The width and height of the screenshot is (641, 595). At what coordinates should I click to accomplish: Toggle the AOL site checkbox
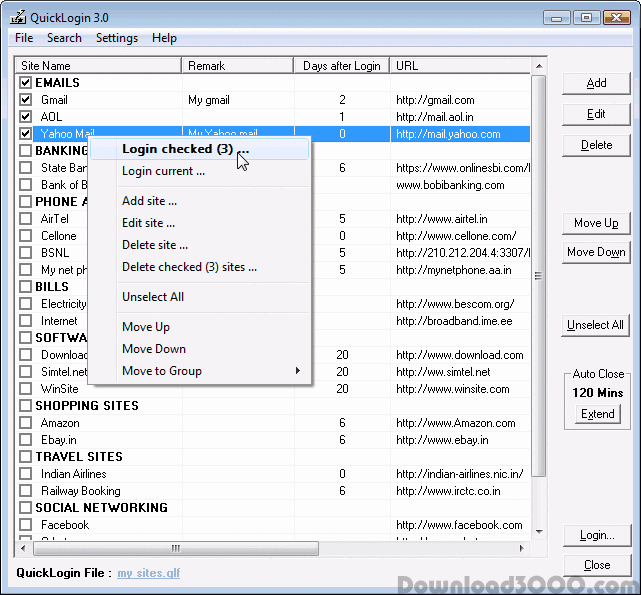pos(25,117)
